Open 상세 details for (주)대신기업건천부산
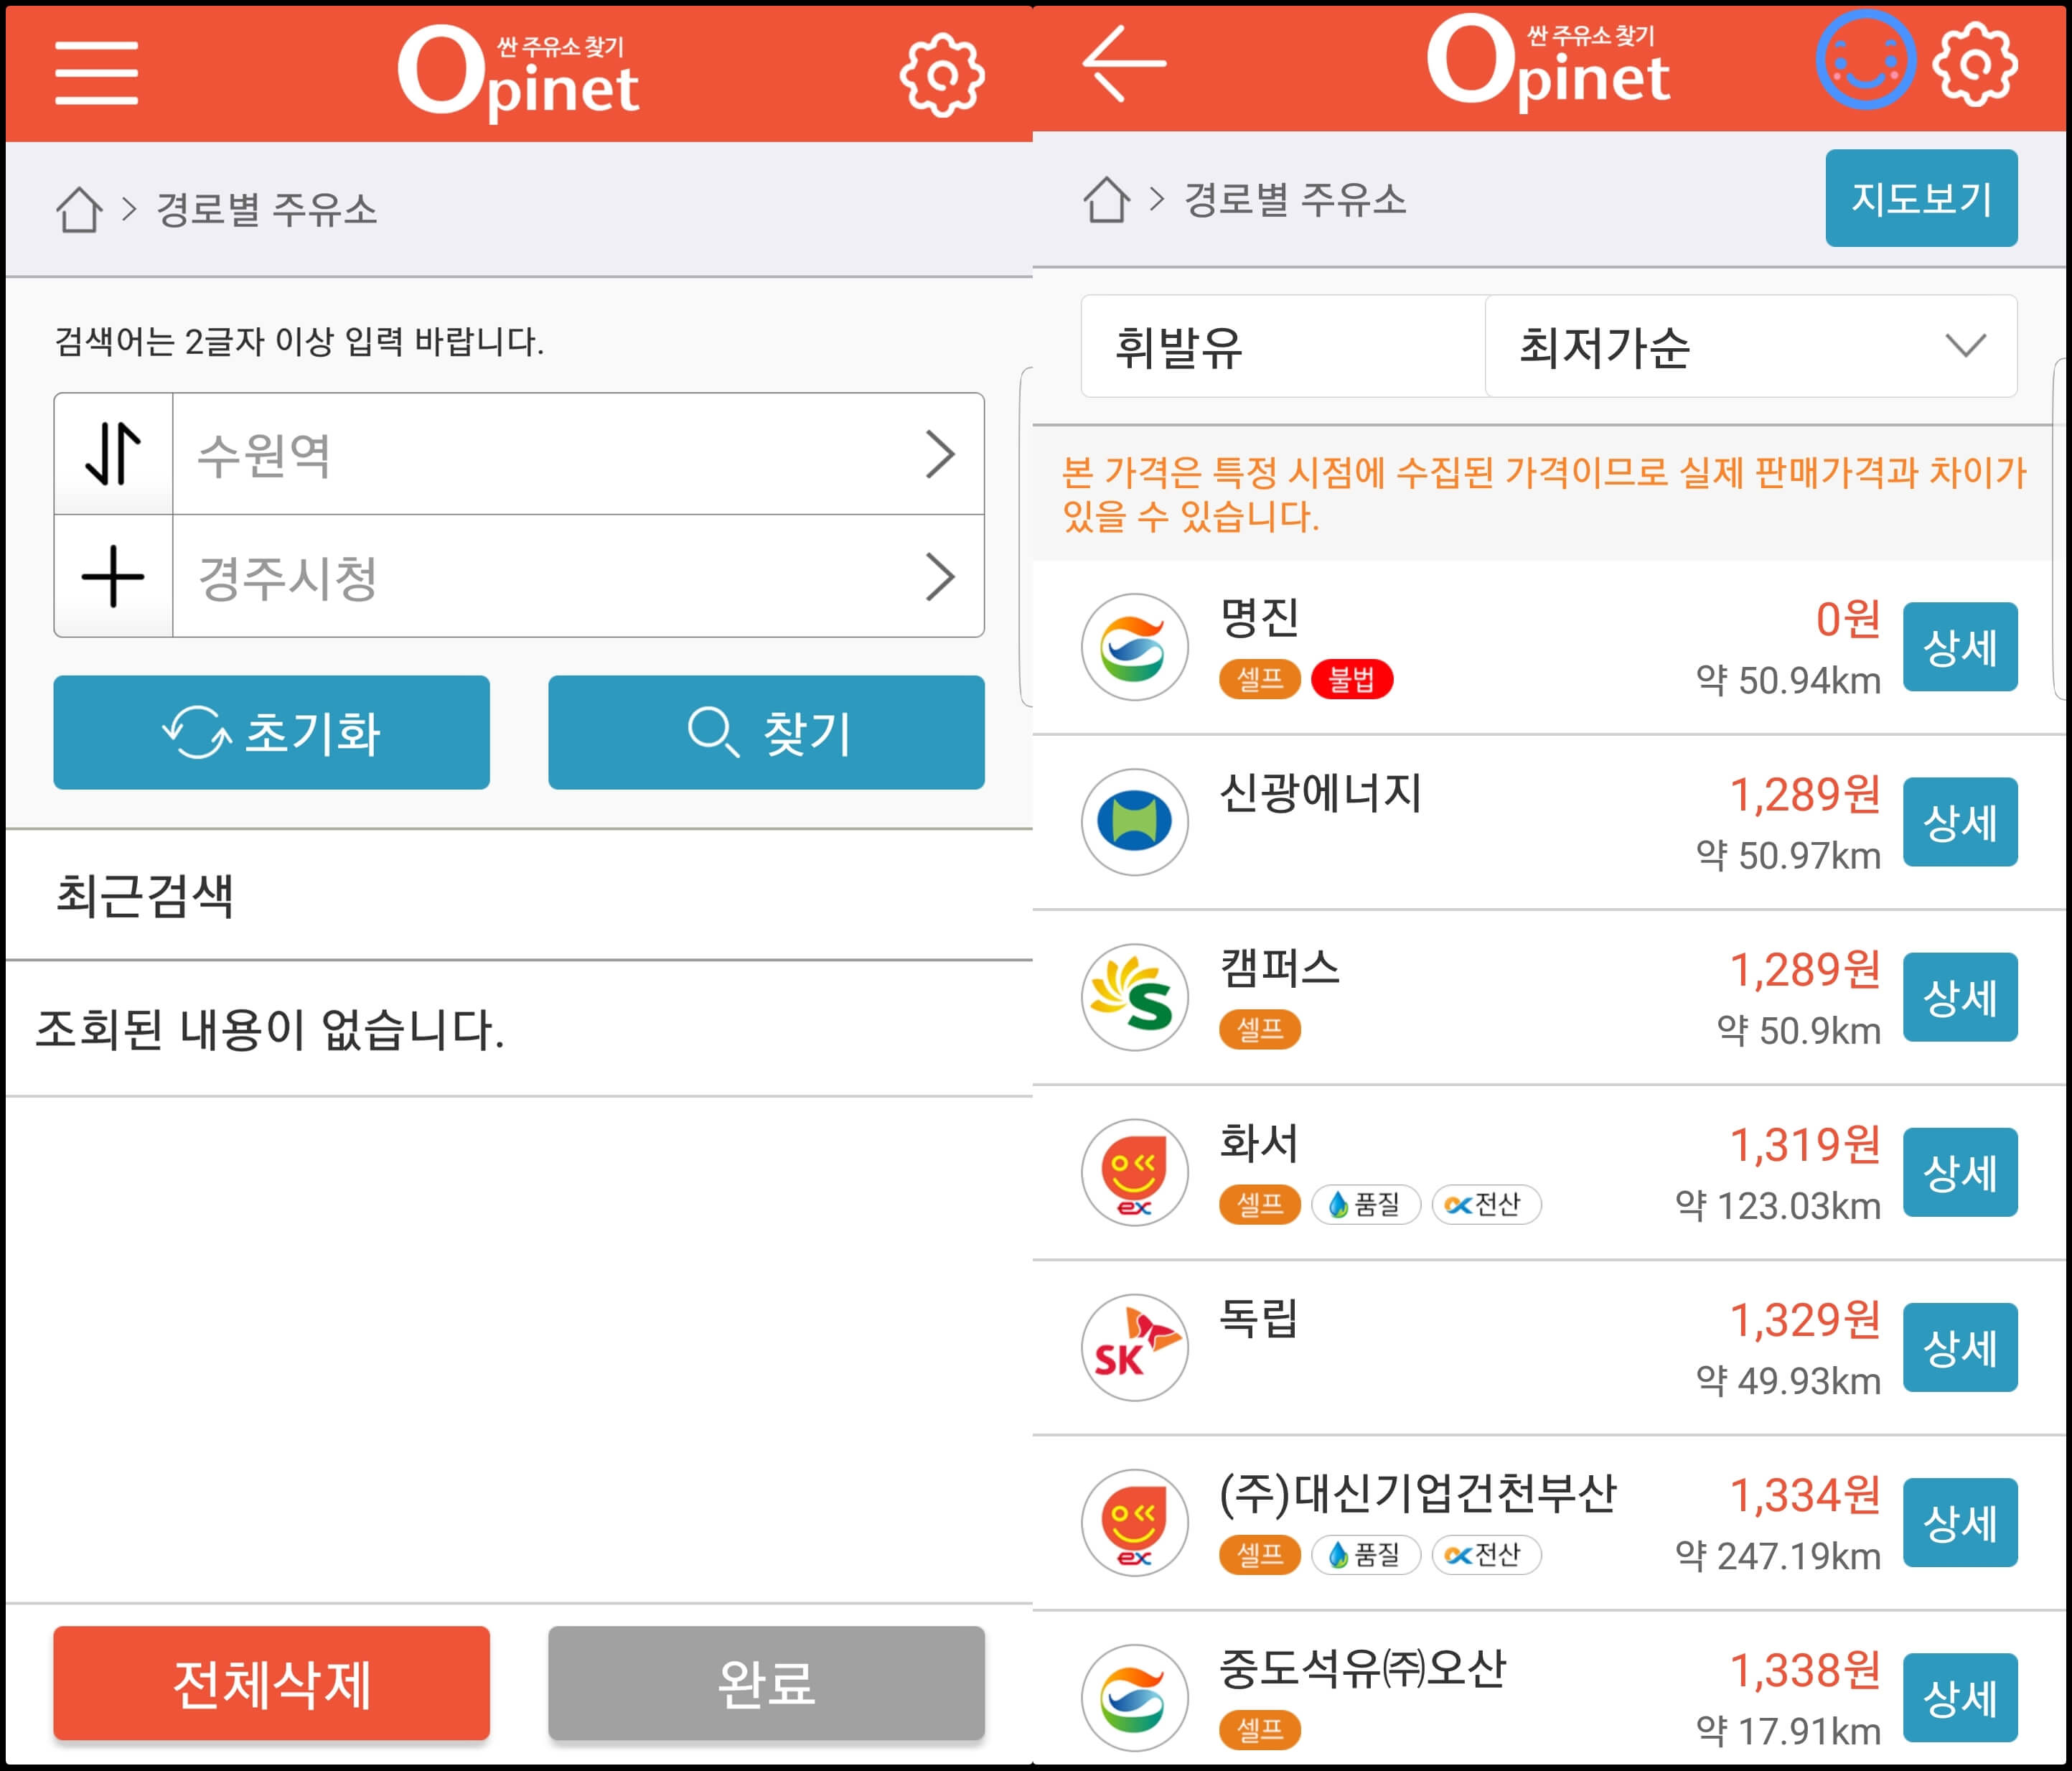This screenshot has height=1771, width=2072. 1960,1522
